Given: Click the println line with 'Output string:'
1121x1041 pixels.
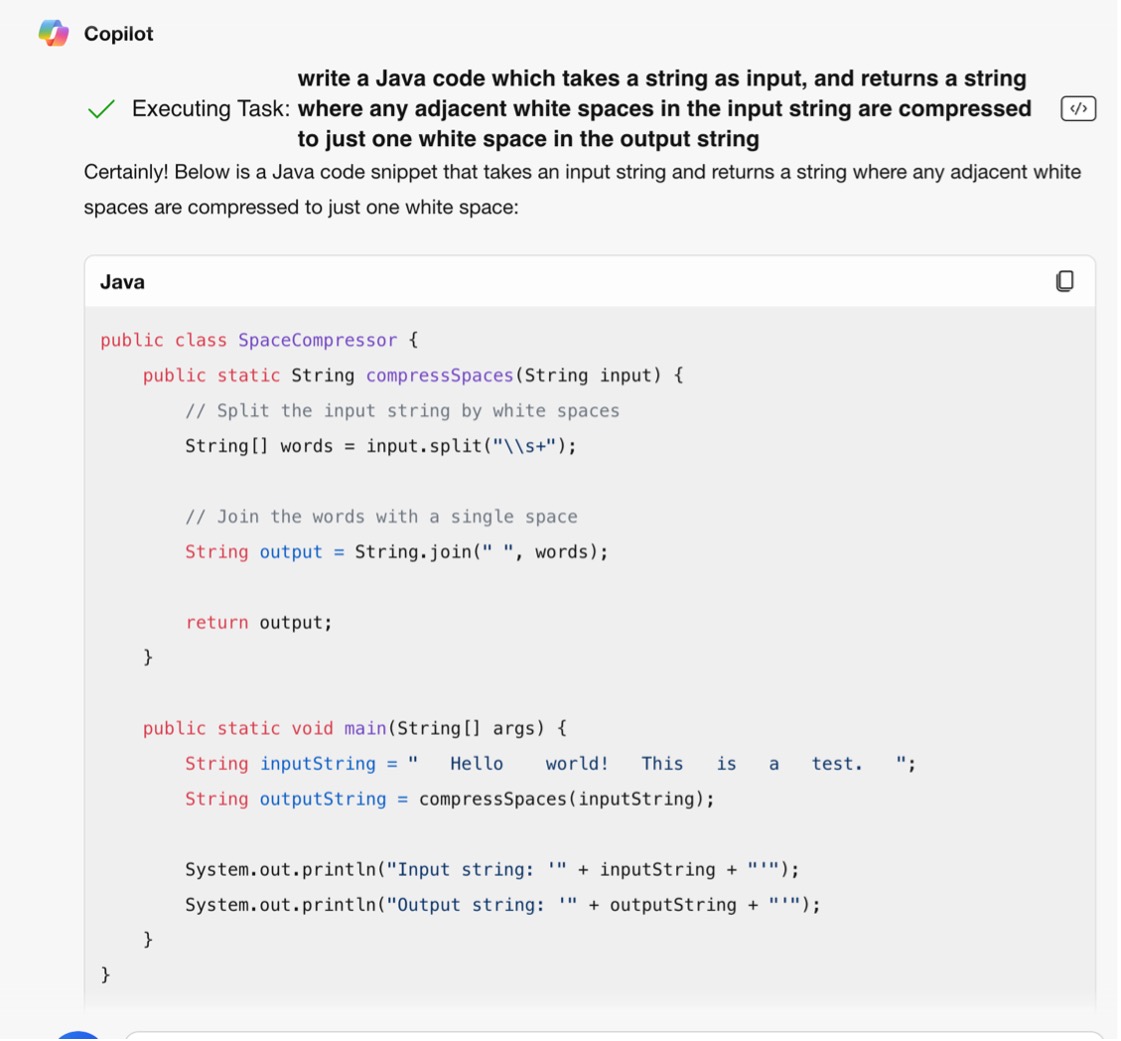Looking at the screenshot, I should click(503, 904).
